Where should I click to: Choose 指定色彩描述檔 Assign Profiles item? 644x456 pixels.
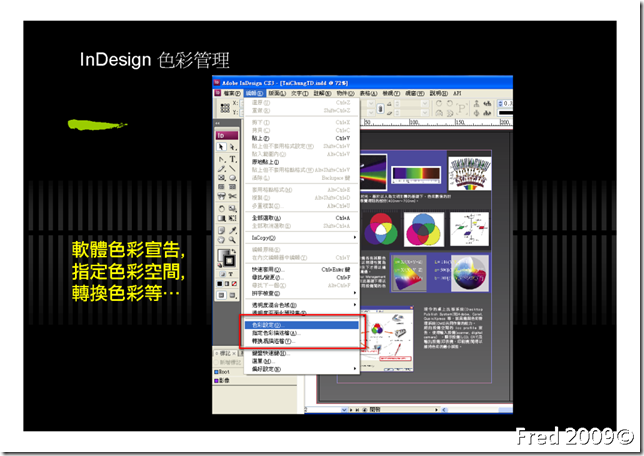coord(301,333)
